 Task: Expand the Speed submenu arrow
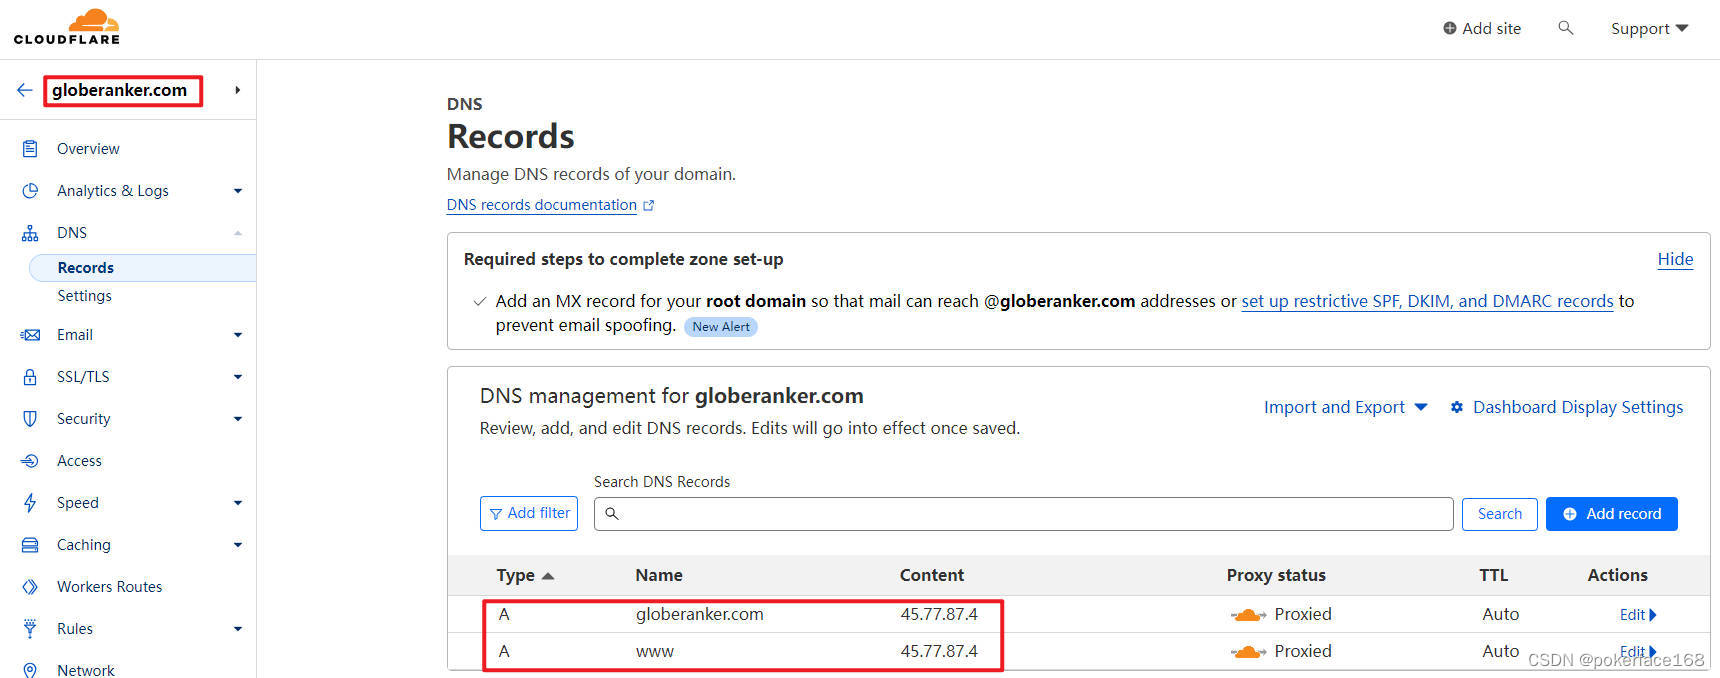pyautogui.click(x=238, y=503)
